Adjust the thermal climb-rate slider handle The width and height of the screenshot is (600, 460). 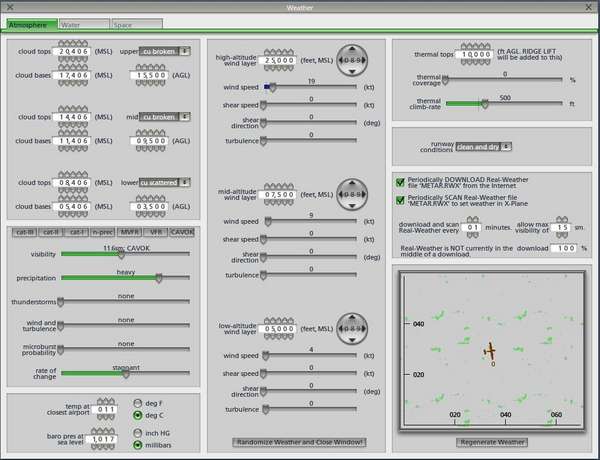coord(485,104)
